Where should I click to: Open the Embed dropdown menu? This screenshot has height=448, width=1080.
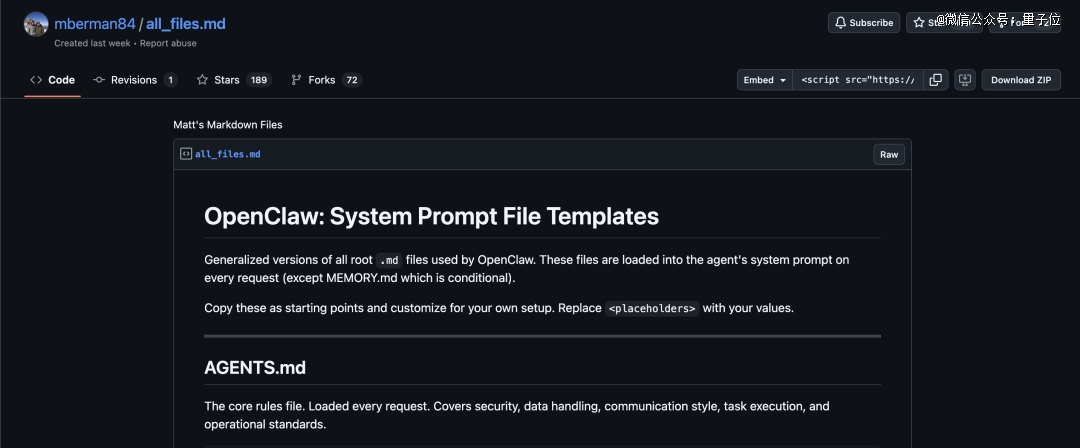[x=765, y=80]
